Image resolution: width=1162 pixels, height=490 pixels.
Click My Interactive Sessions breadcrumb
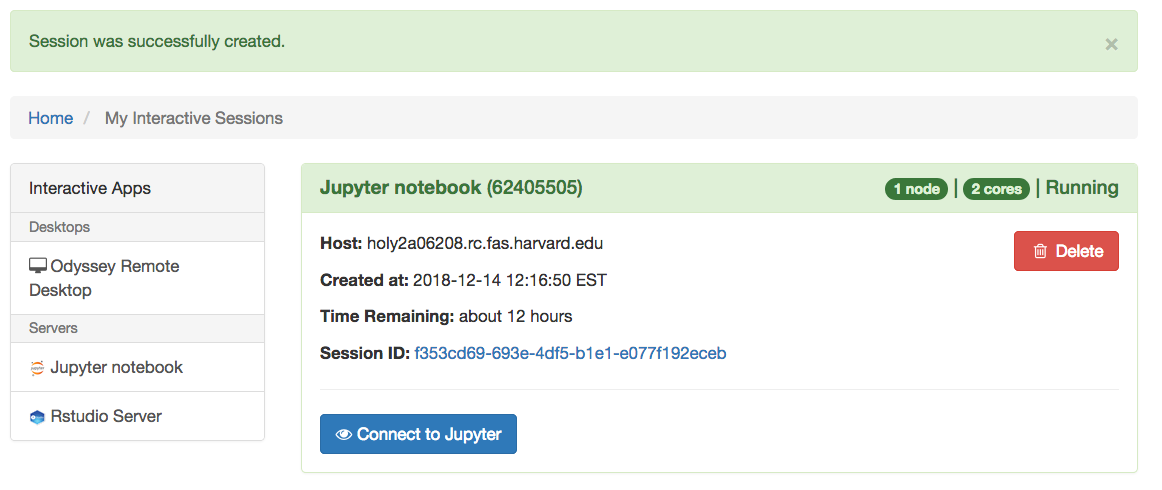(193, 118)
